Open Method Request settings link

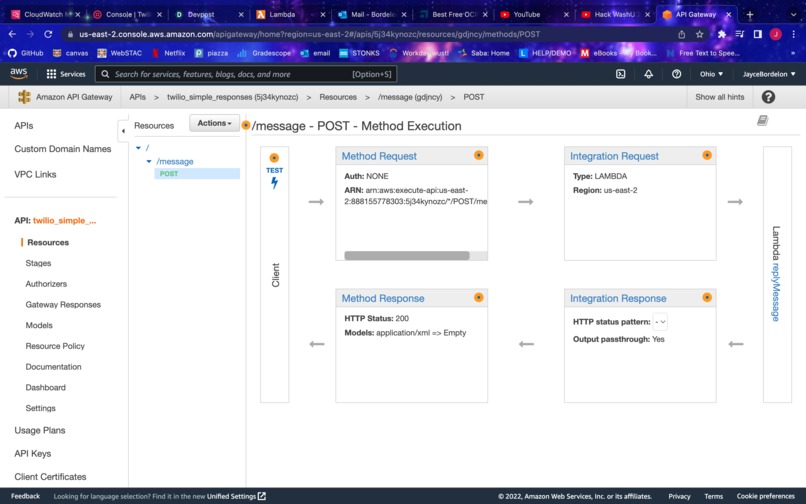click(379, 156)
